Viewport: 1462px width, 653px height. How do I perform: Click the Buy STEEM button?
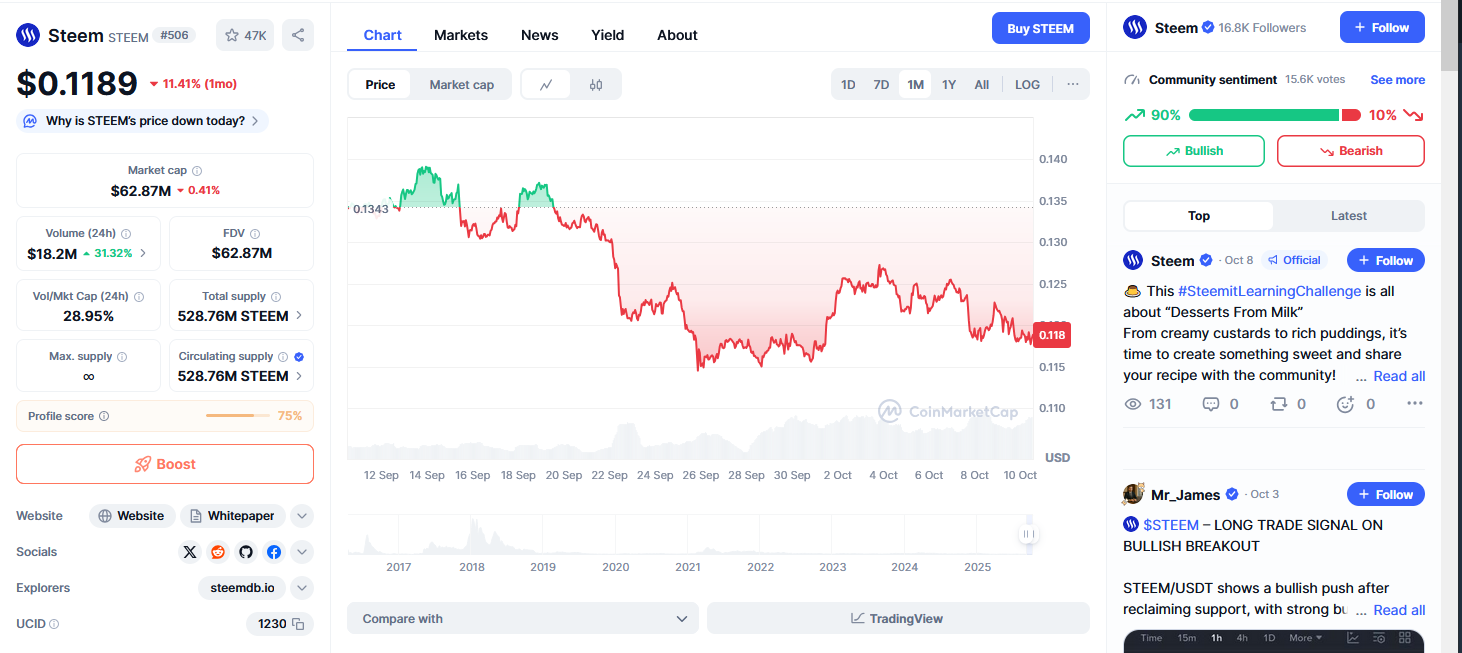1040,28
